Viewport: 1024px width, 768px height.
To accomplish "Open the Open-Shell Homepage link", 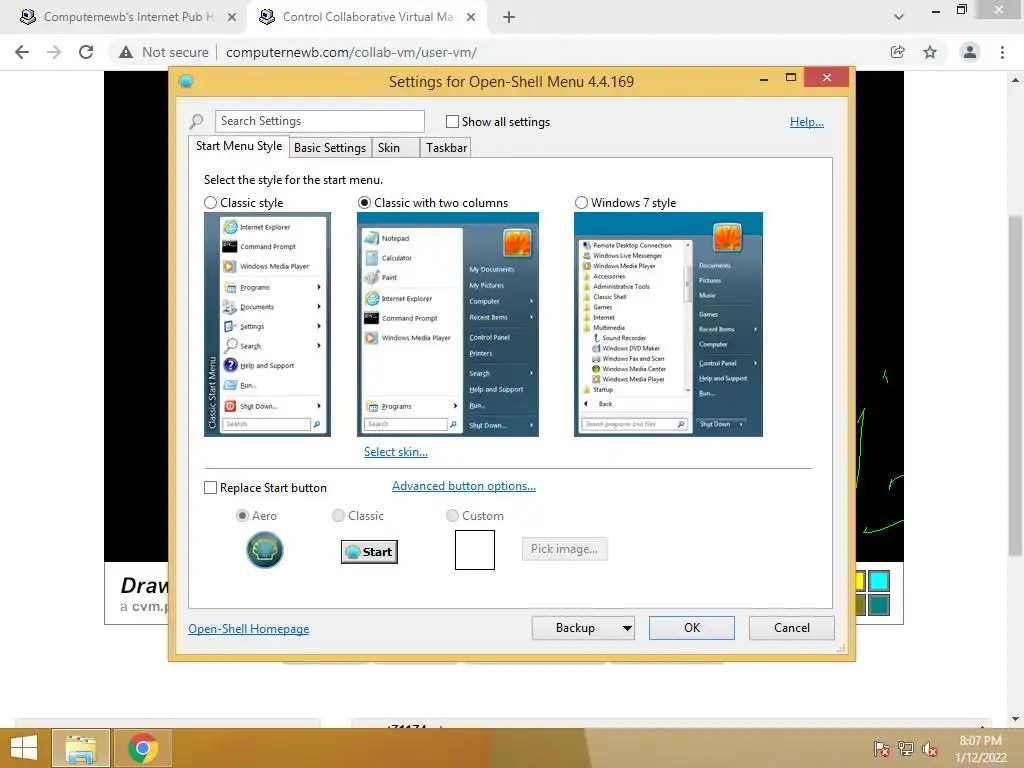I will (249, 629).
